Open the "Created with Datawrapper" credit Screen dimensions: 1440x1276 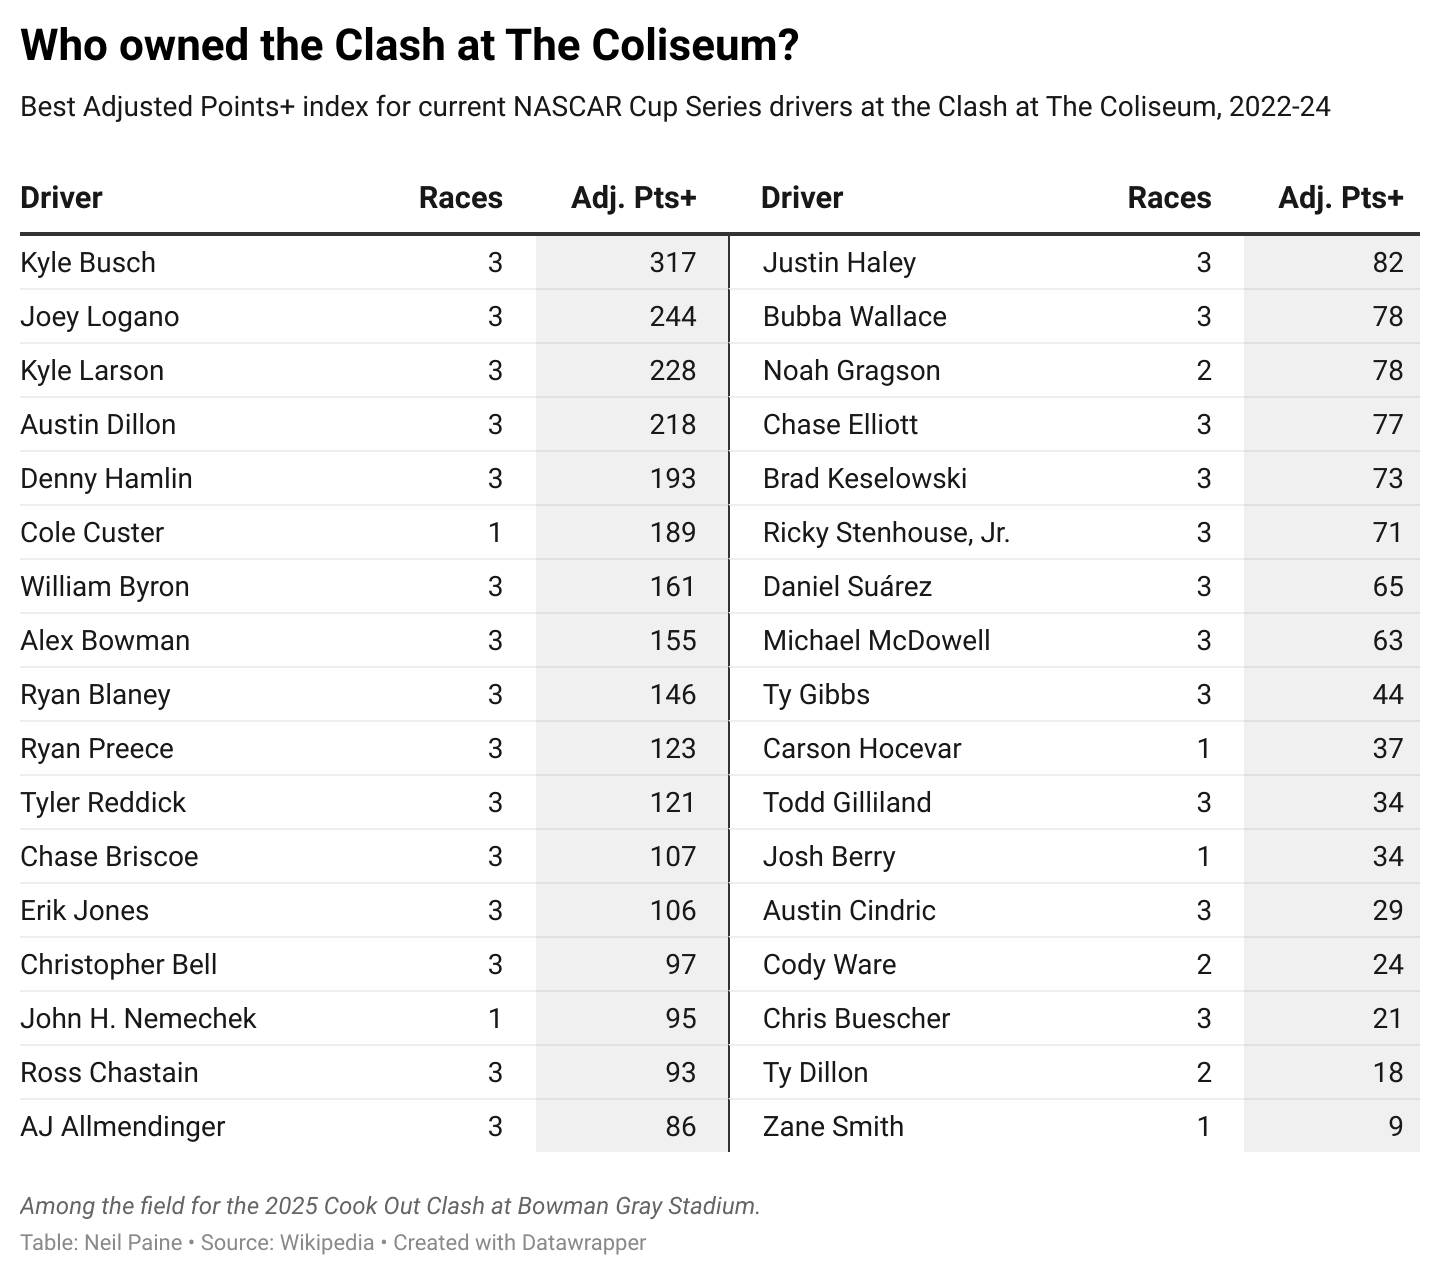pyautogui.click(x=520, y=1243)
